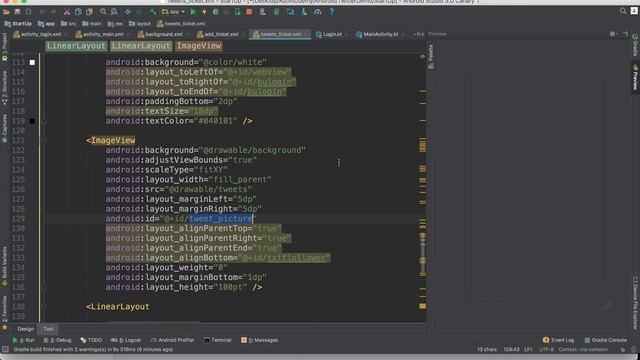Open the Captures tool window
The width and height of the screenshot is (640, 360).
[x=4, y=128]
